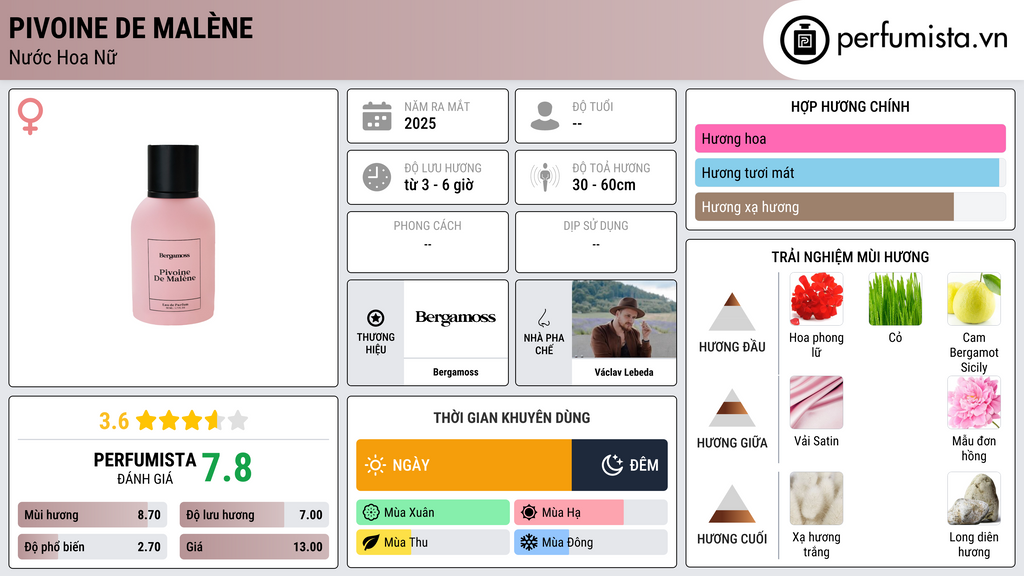1024x576 pixels.
Task: Click the Mùa Đông season bar
Action: (x=590, y=543)
